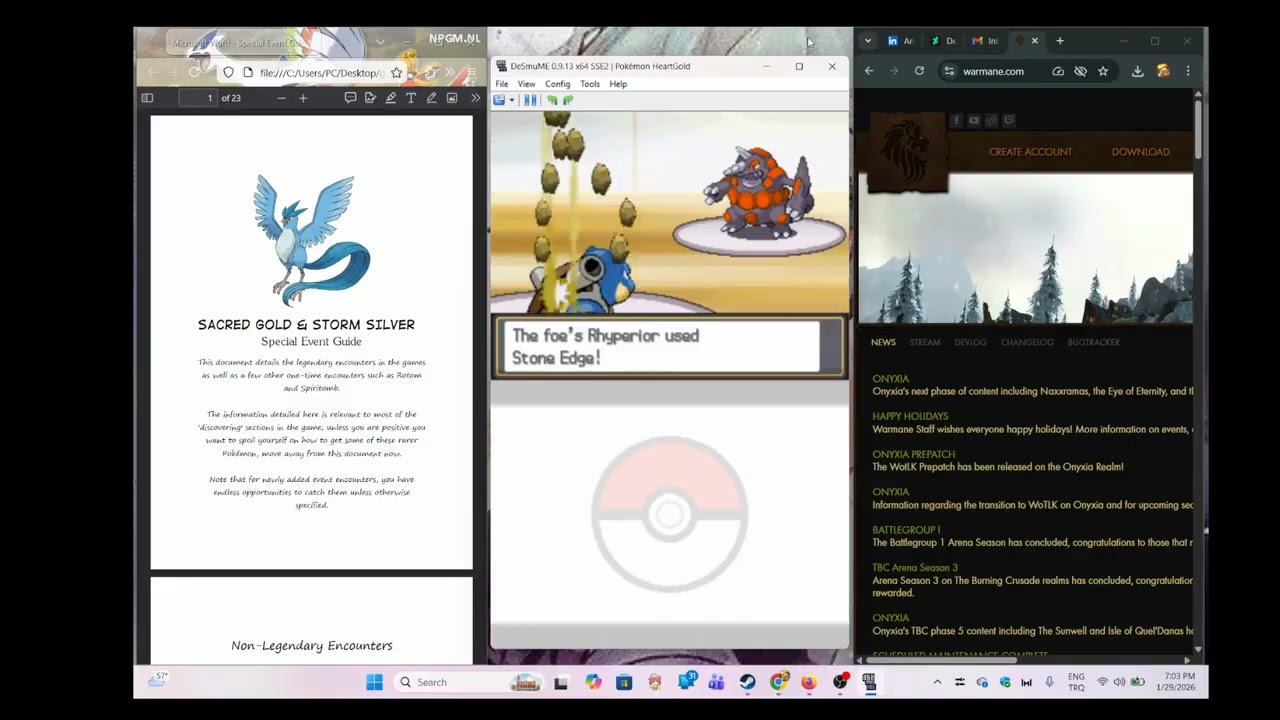Reload the warmane.com page
The width and height of the screenshot is (1280, 720).
click(x=919, y=71)
